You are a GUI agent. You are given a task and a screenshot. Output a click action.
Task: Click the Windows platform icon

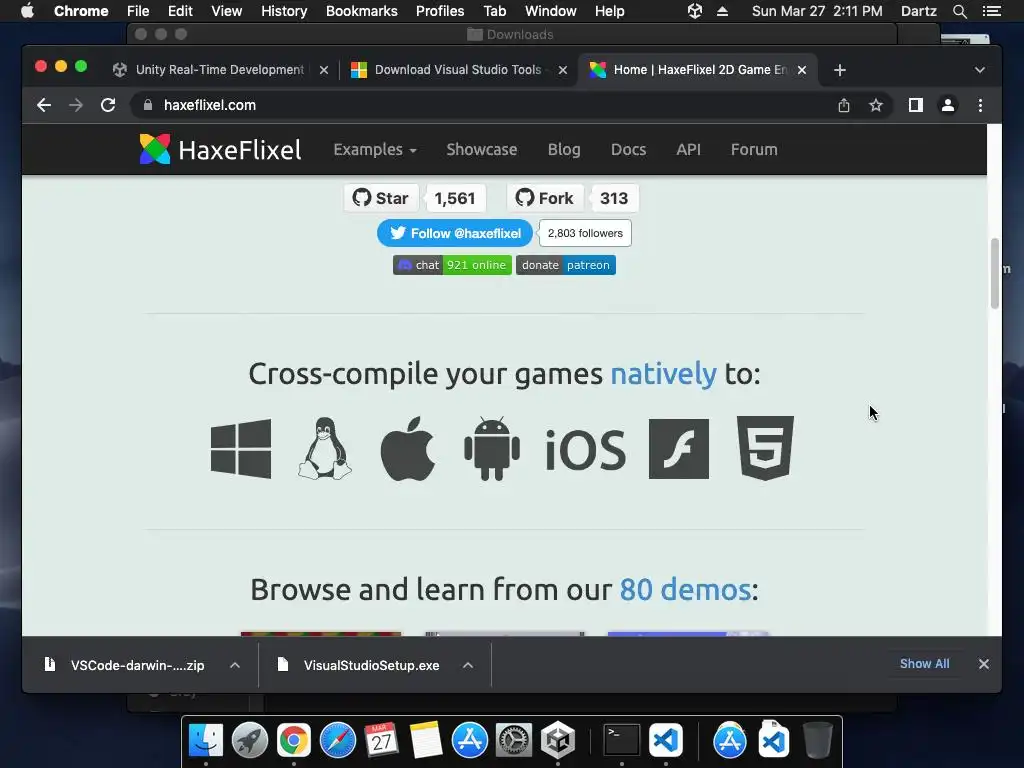(240, 449)
